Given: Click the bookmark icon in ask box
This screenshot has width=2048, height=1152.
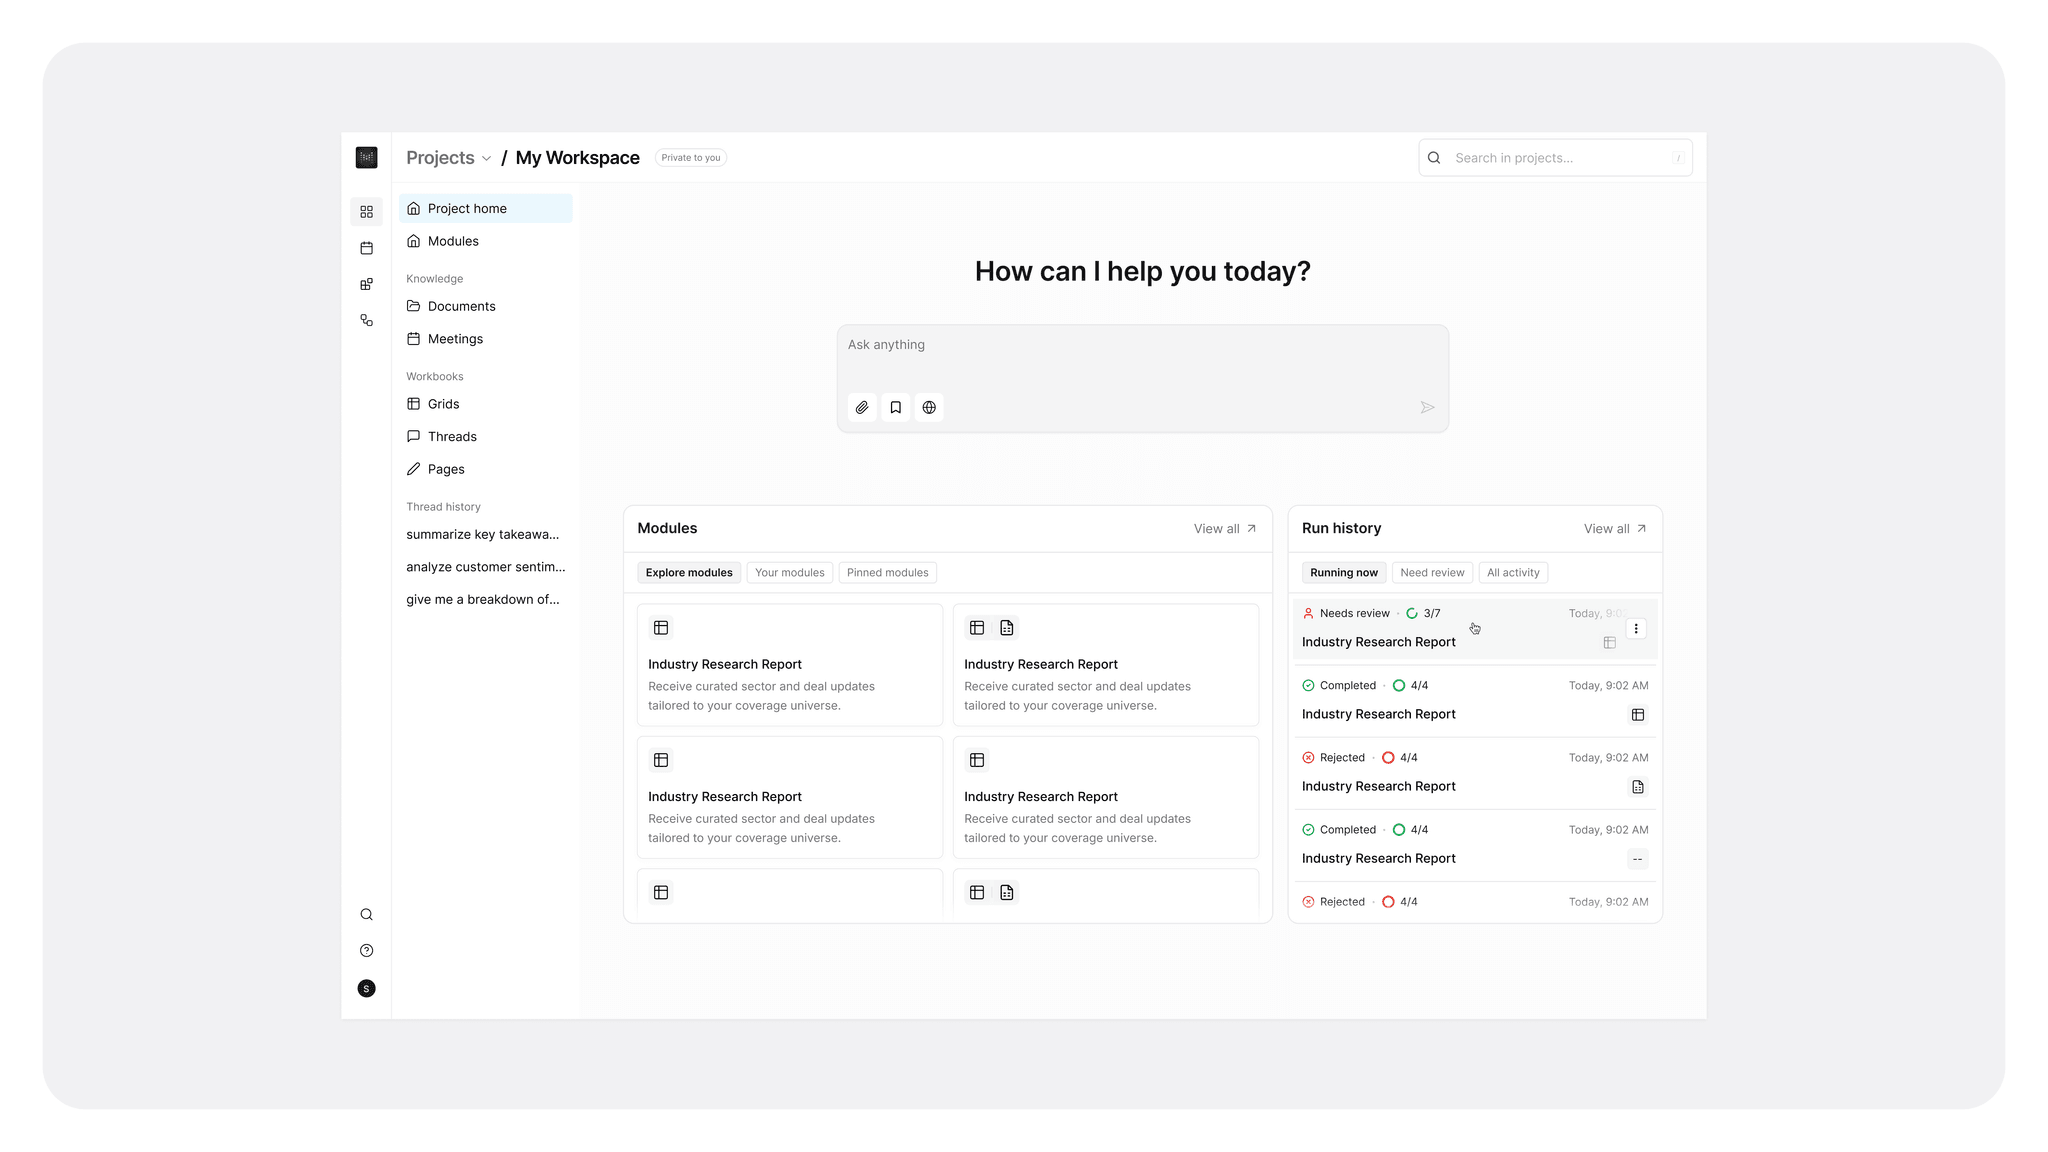Looking at the screenshot, I should pyautogui.click(x=896, y=407).
